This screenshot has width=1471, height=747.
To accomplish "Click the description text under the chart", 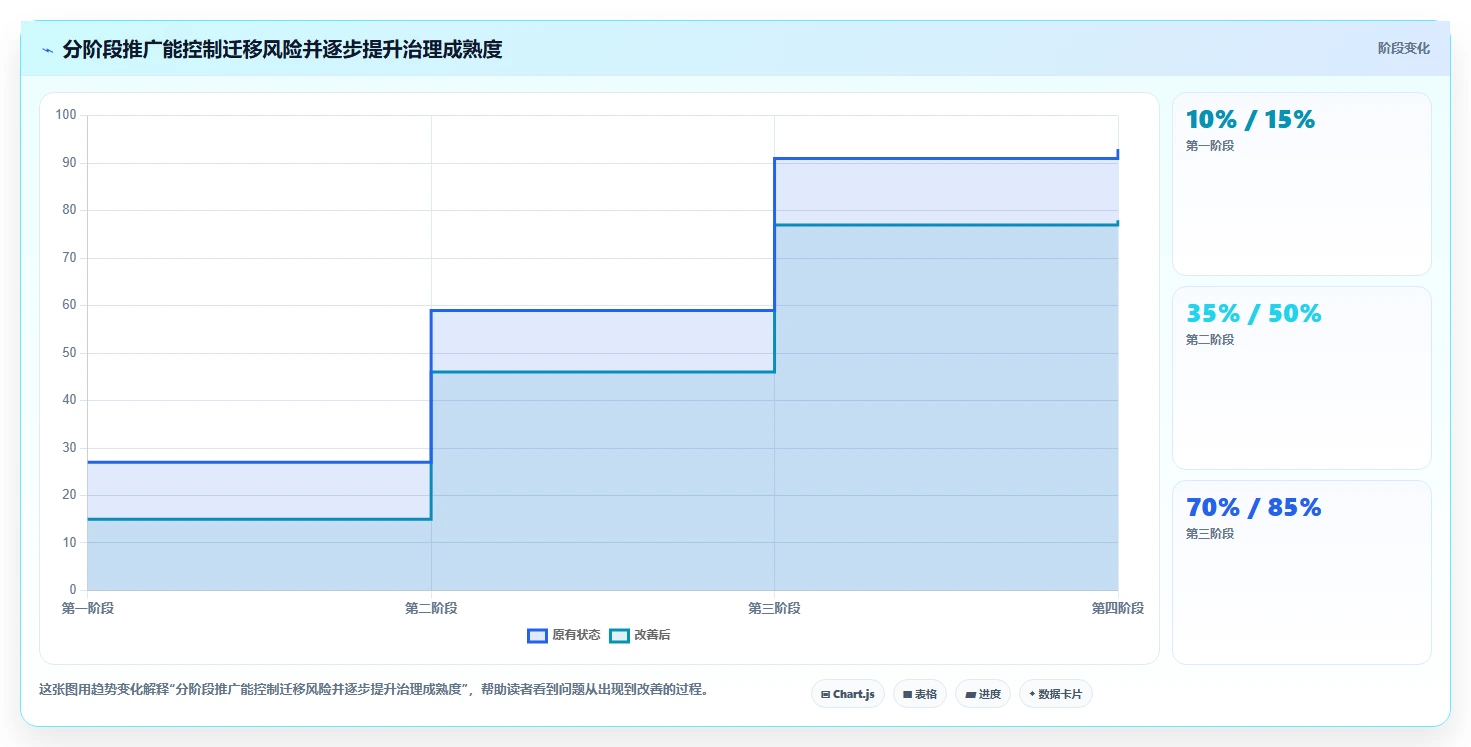I will point(373,689).
